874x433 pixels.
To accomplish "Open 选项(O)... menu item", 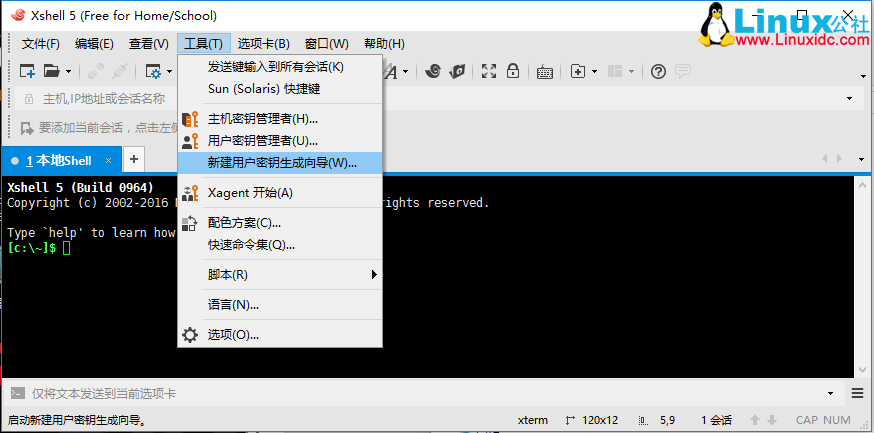I will point(280,335).
